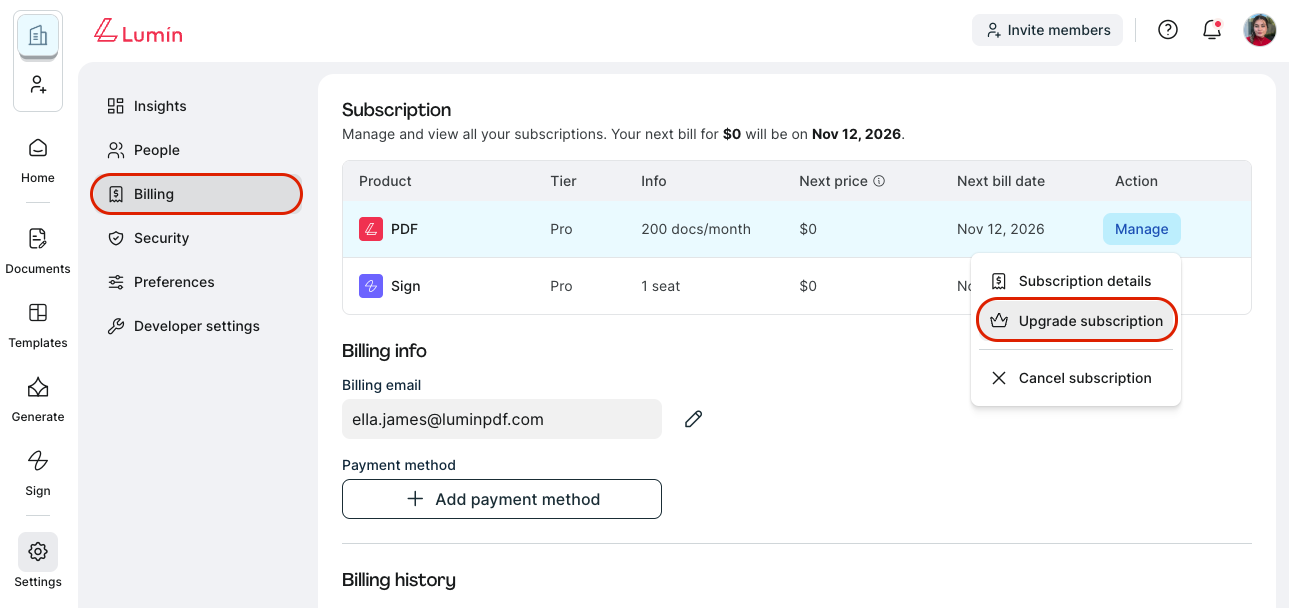Click the user profile avatar
This screenshot has height=608, width=1289.
[x=1259, y=30]
